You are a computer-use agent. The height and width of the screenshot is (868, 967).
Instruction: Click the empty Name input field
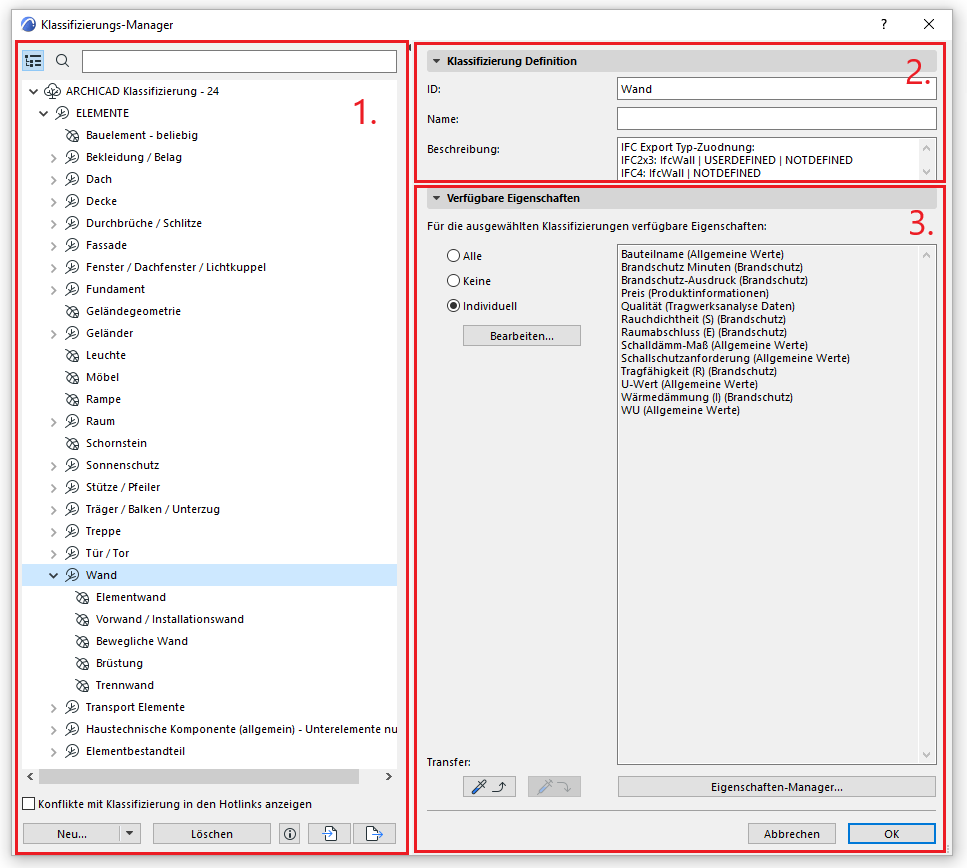point(776,119)
